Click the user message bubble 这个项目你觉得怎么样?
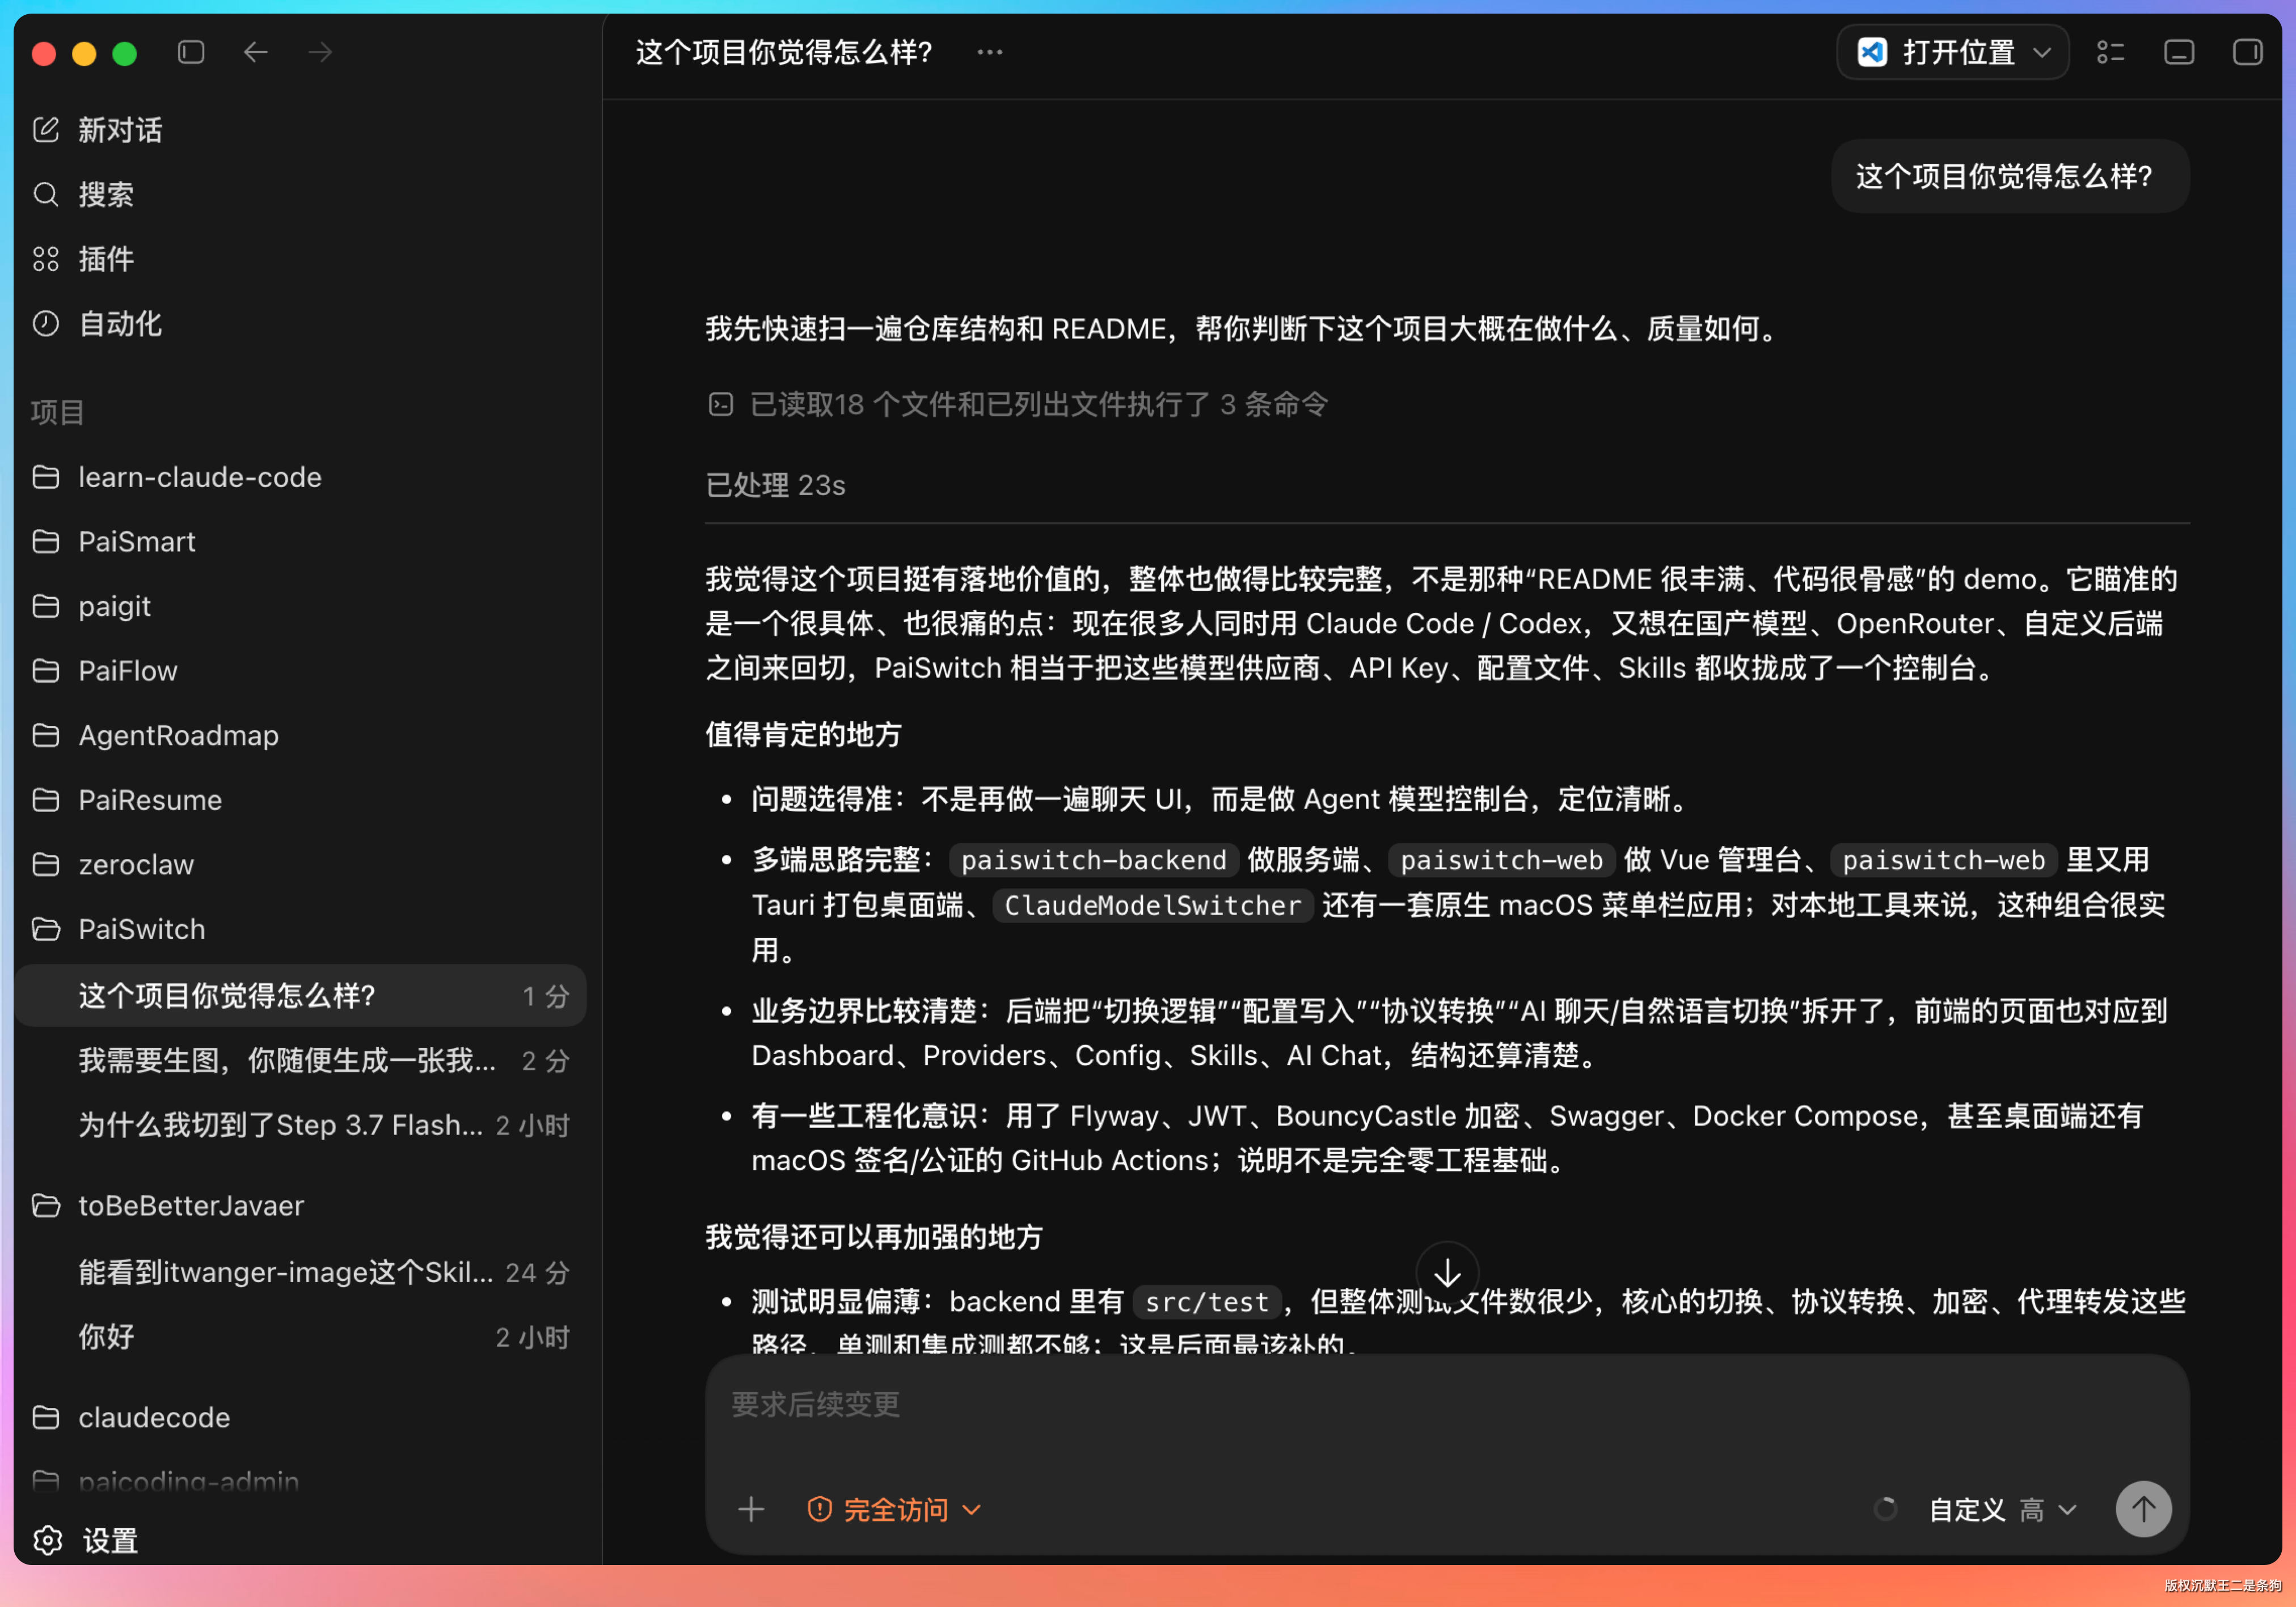 click(2010, 176)
